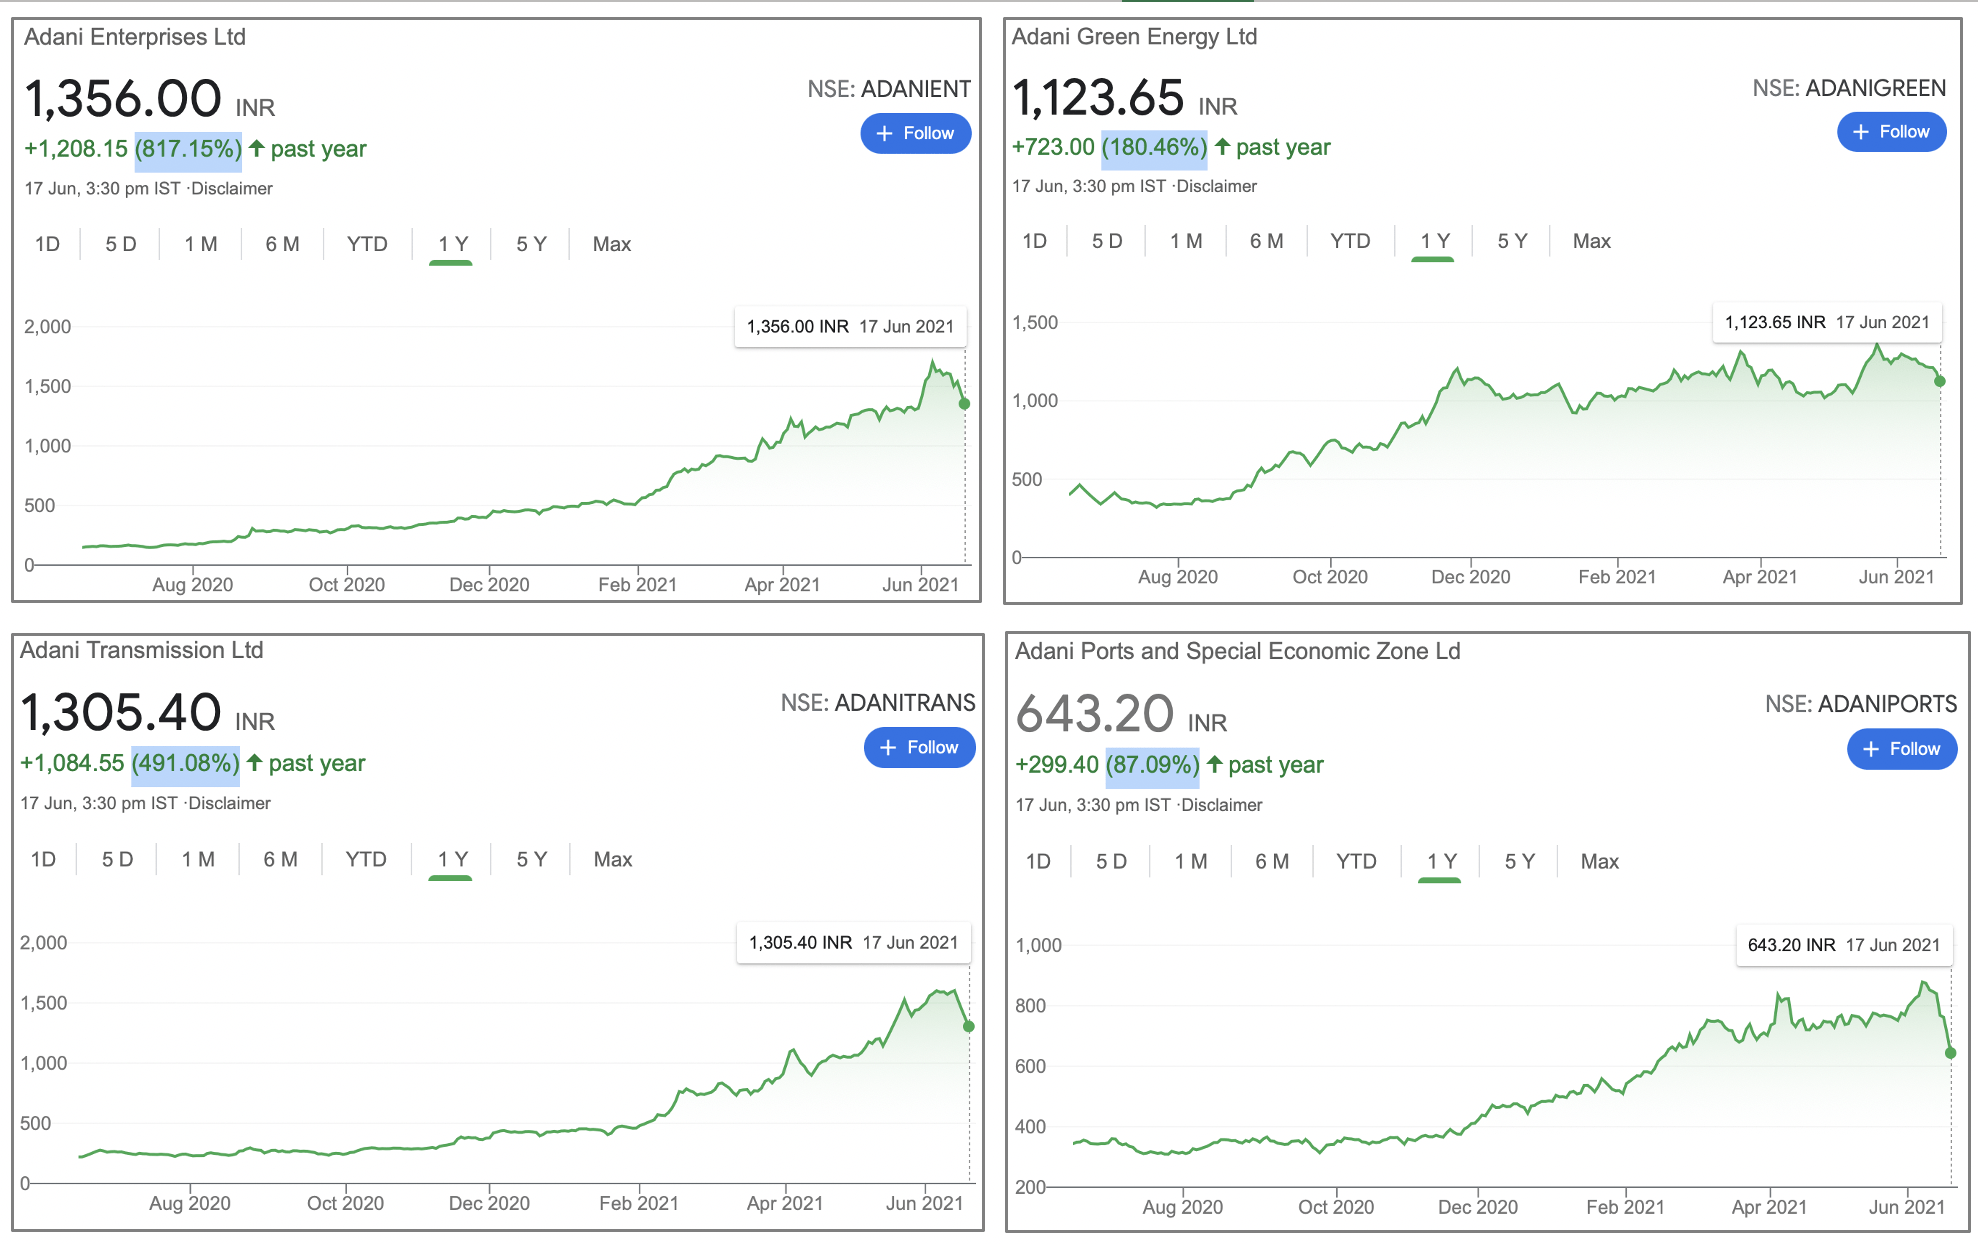Screen dimensions: 1978x1244
Task: Select 1 Y range on Adani Transmission chart
Action: pos(453,859)
